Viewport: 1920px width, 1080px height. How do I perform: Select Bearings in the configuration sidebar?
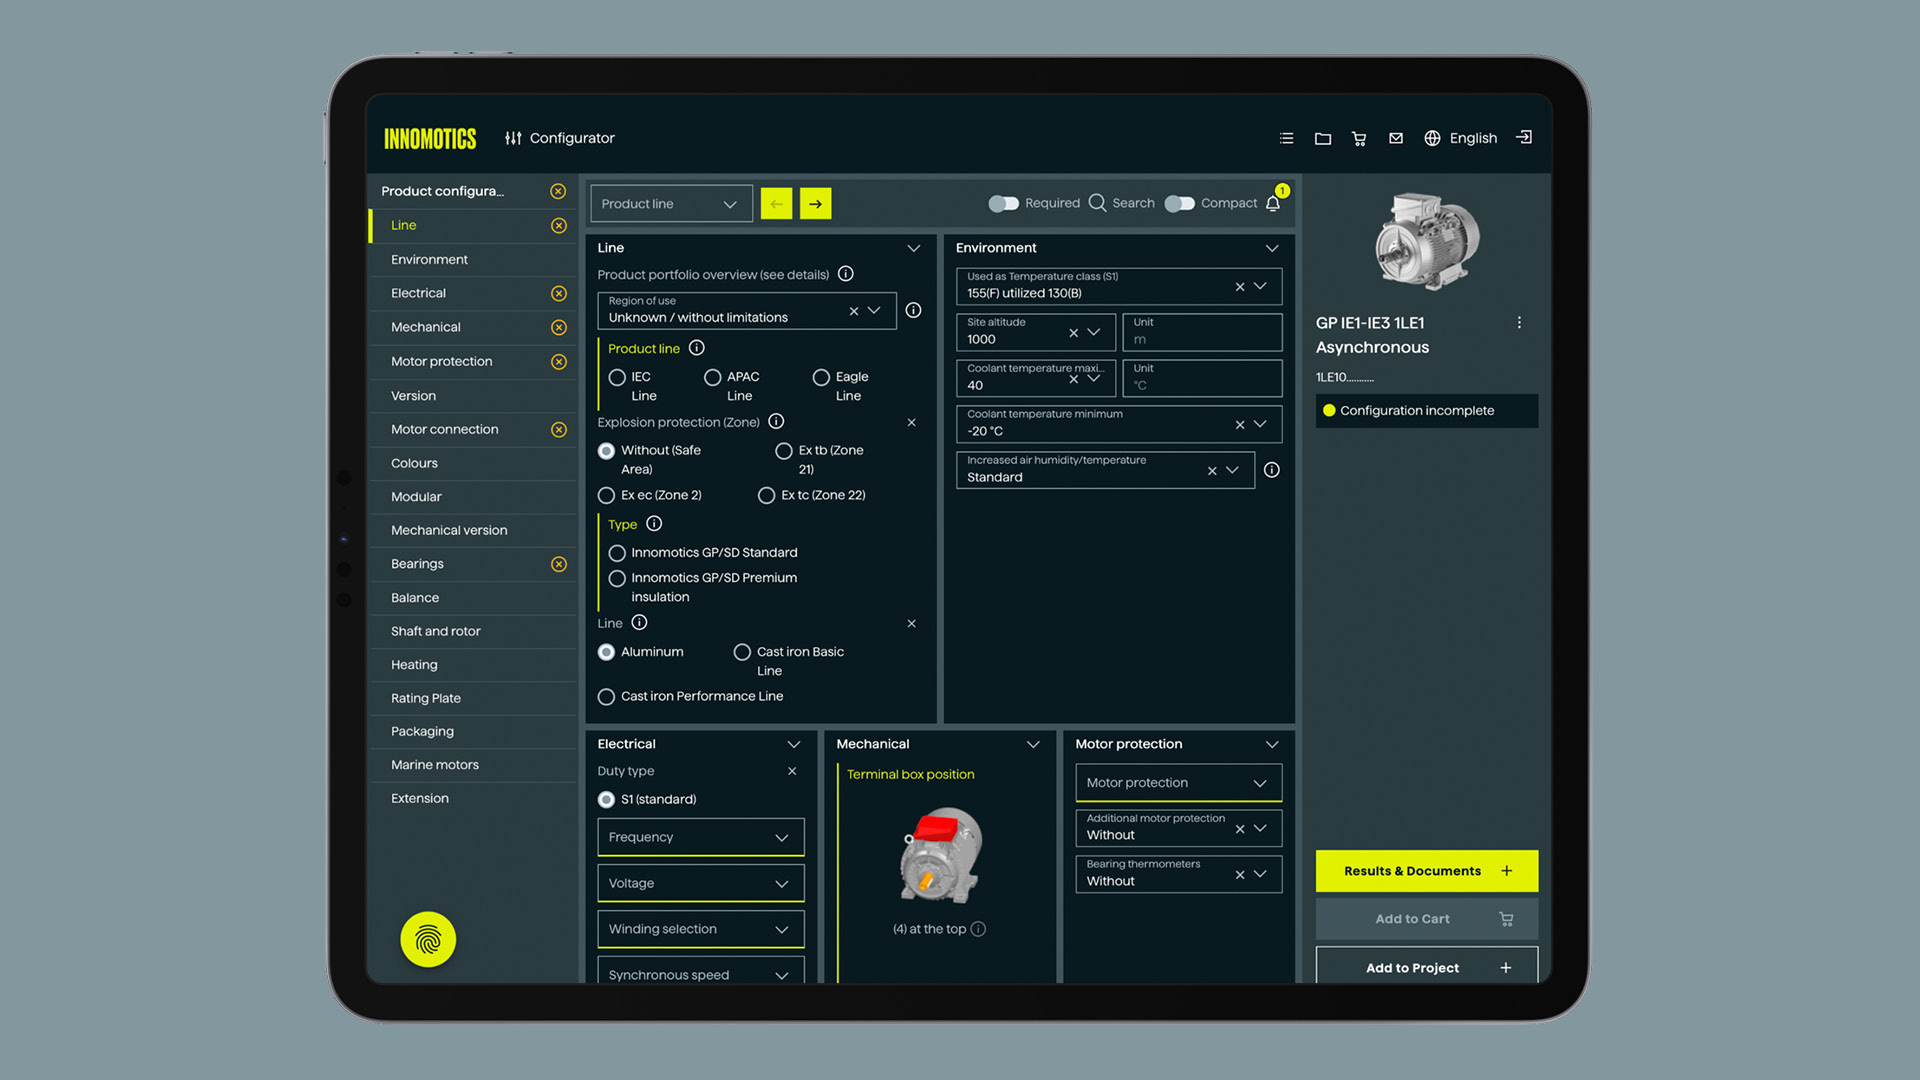tap(417, 563)
